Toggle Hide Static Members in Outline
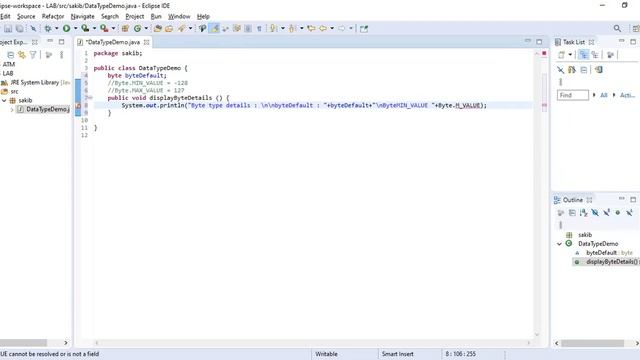The image size is (640, 360). click(607, 213)
